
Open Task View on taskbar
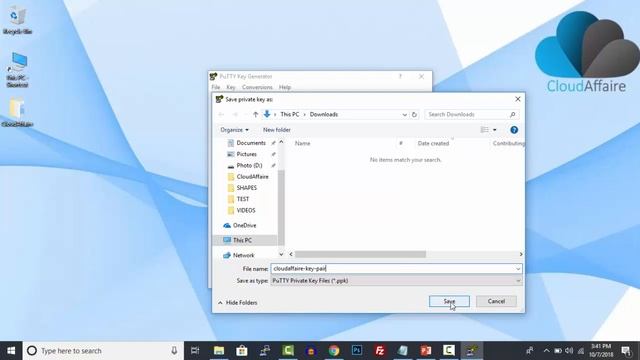(x=195, y=351)
